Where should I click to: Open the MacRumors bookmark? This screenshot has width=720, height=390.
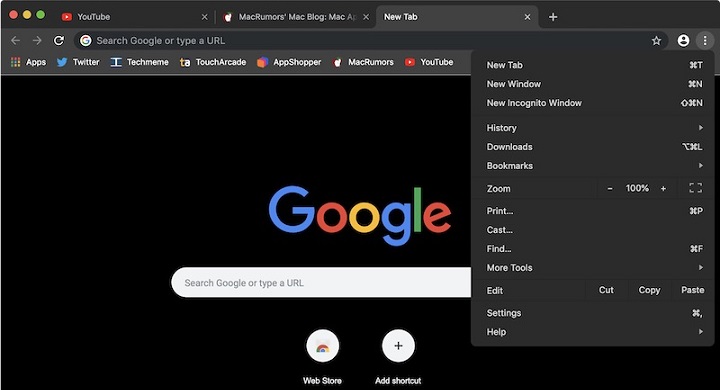pos(363,62)
